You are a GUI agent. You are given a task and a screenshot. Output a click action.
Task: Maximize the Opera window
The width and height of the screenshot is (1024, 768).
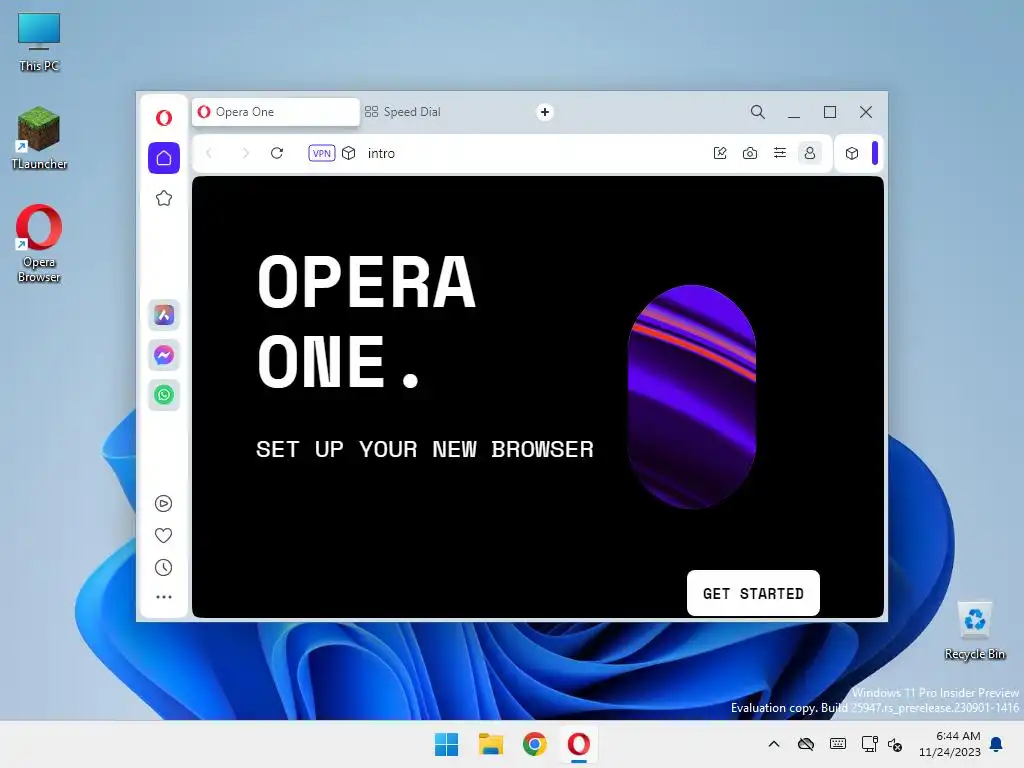pyautogui.click(x=829, y=112)
